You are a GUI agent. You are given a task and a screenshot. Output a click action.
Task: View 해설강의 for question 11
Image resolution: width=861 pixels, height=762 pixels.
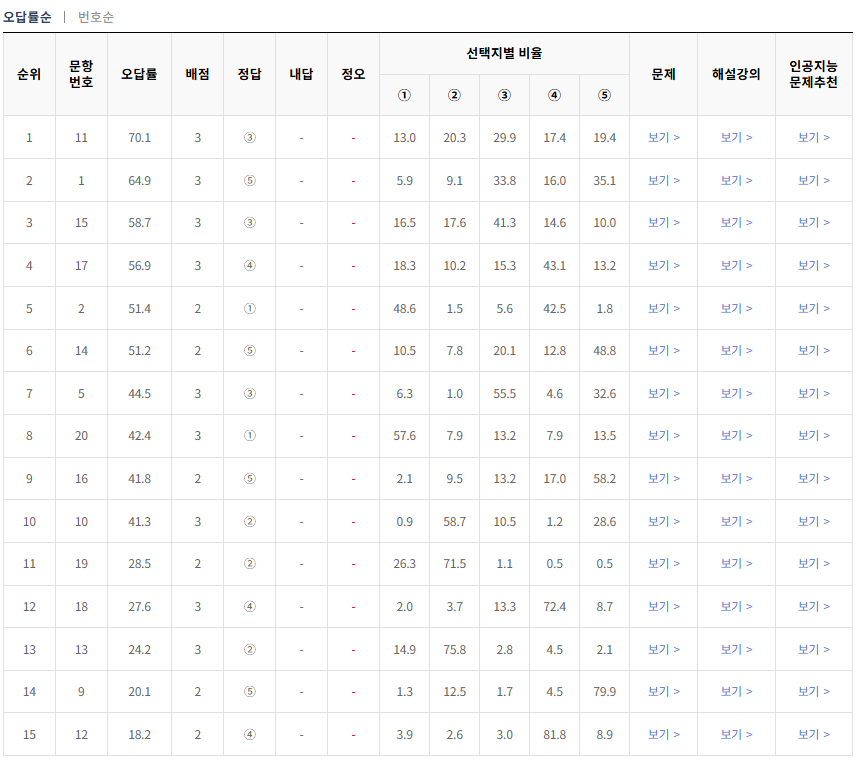[x=737, y=138]
